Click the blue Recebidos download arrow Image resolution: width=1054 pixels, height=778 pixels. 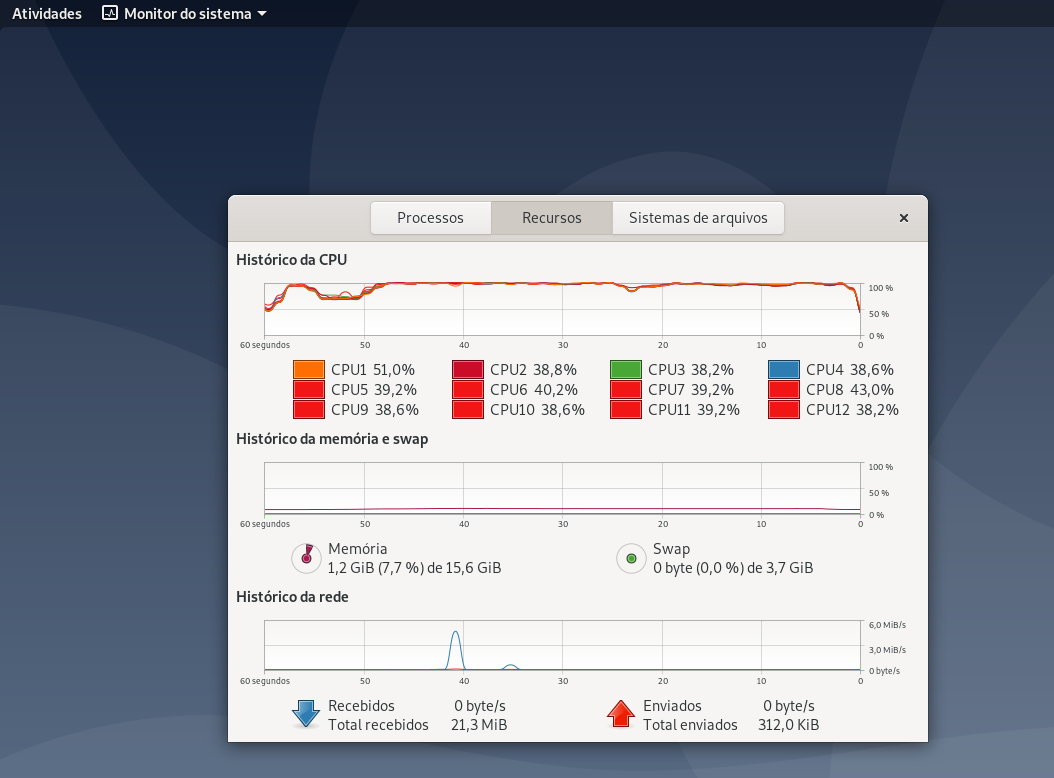click(x=306, y=714)
